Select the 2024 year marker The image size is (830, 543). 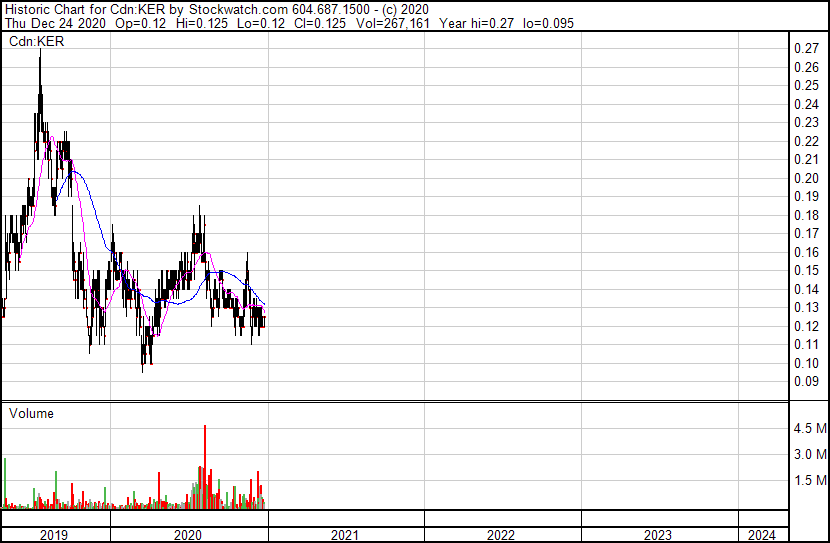pos(762,535)
